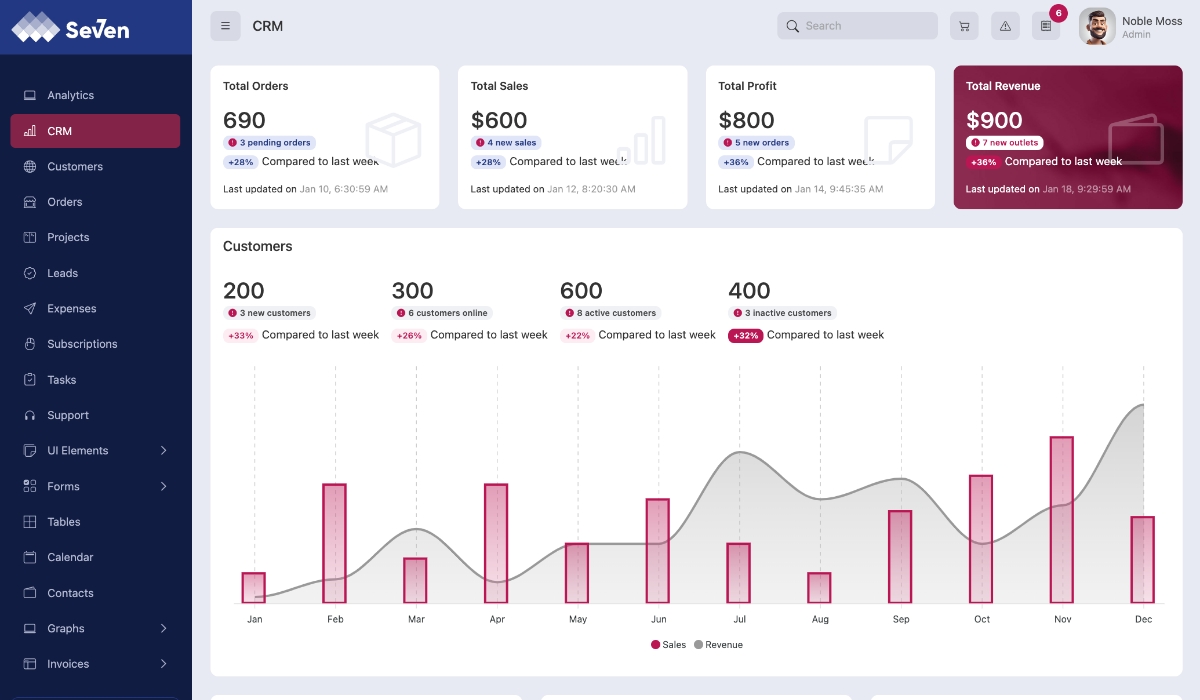
Task: Open the Contacts menu item
Action: click(95, 593)
